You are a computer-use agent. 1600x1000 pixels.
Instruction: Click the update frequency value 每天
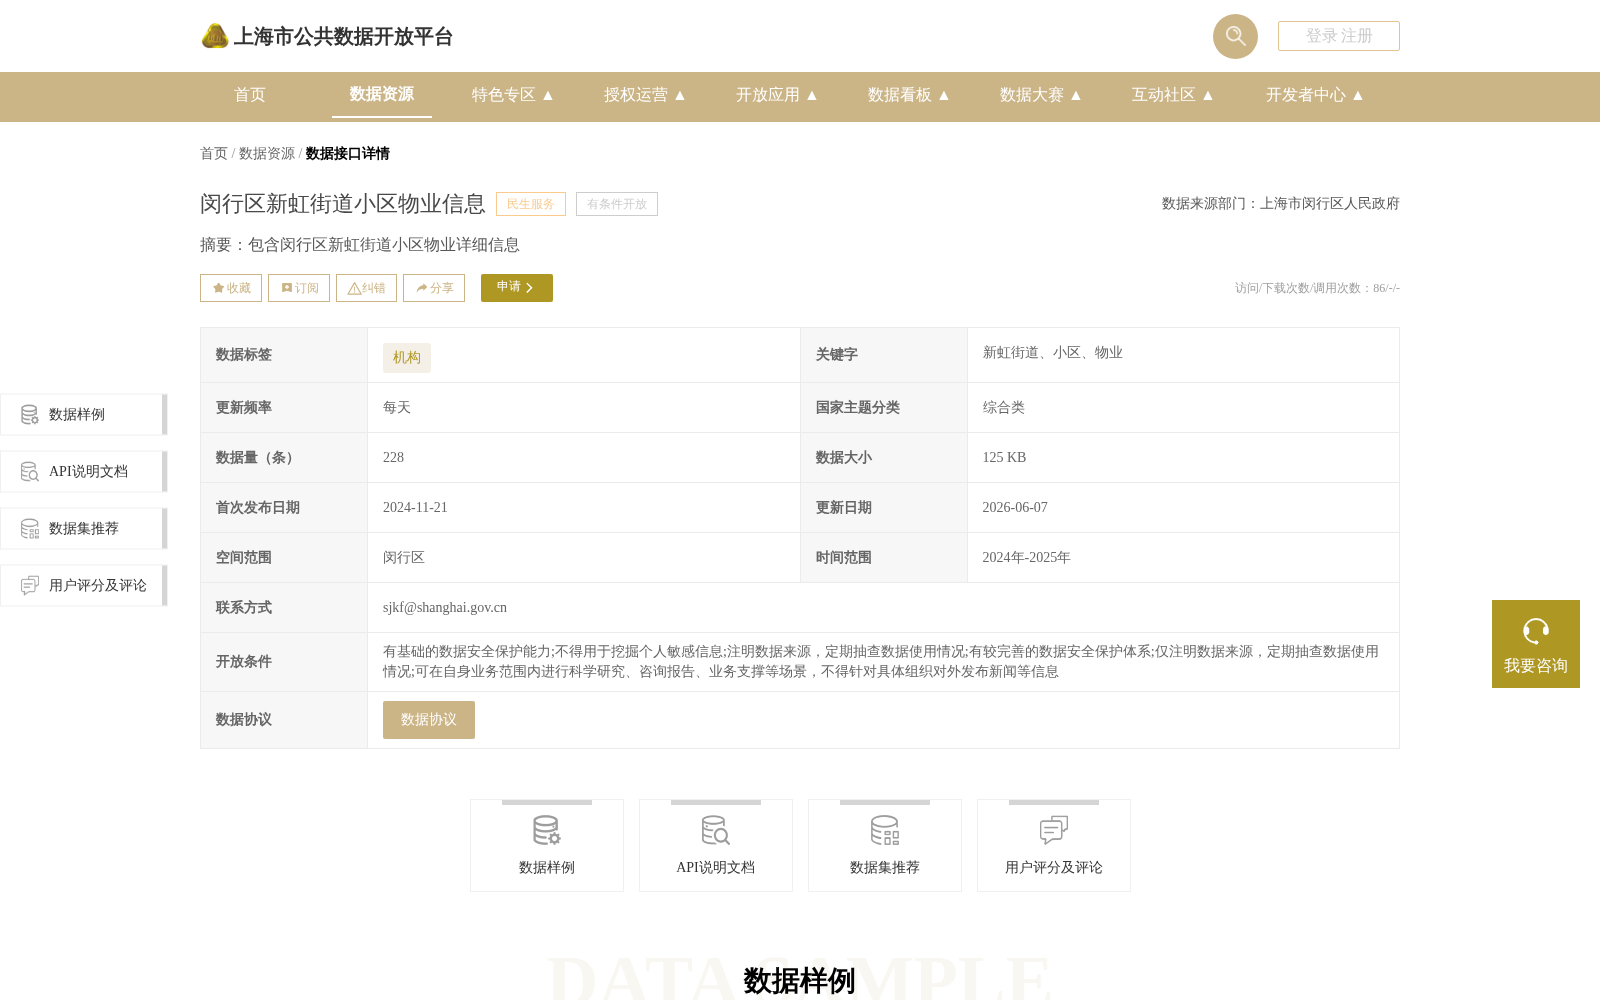pos(397,408)
